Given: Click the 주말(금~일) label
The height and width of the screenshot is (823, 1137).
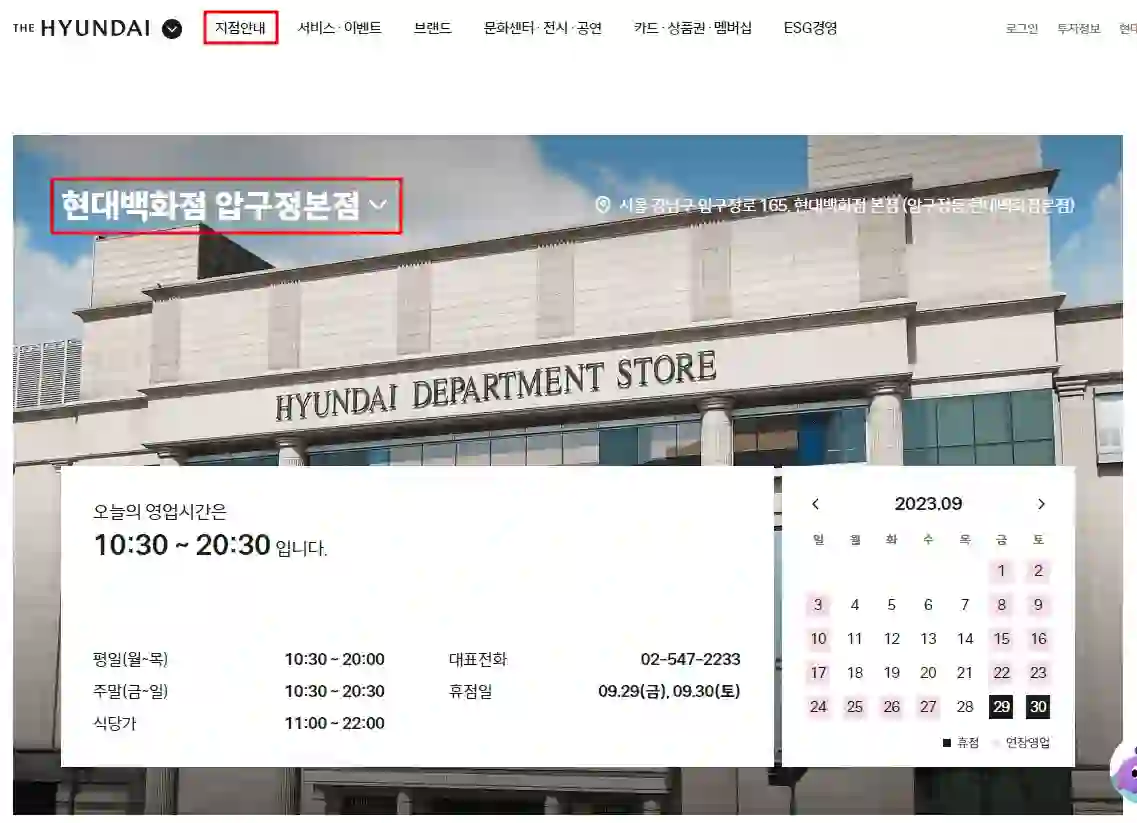Looking at the screenshot, I should tap(131, 691).
